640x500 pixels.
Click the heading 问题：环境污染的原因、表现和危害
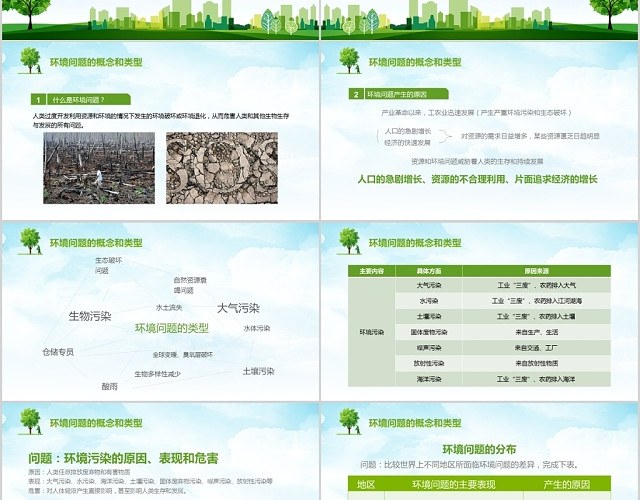[x=123, y=458]
